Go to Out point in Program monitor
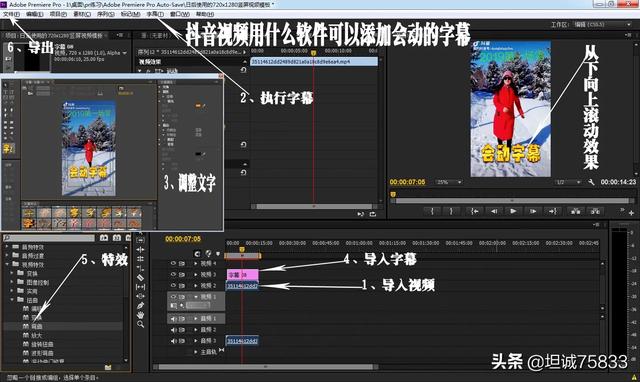 pyautogui.click(x=553, y=211)
